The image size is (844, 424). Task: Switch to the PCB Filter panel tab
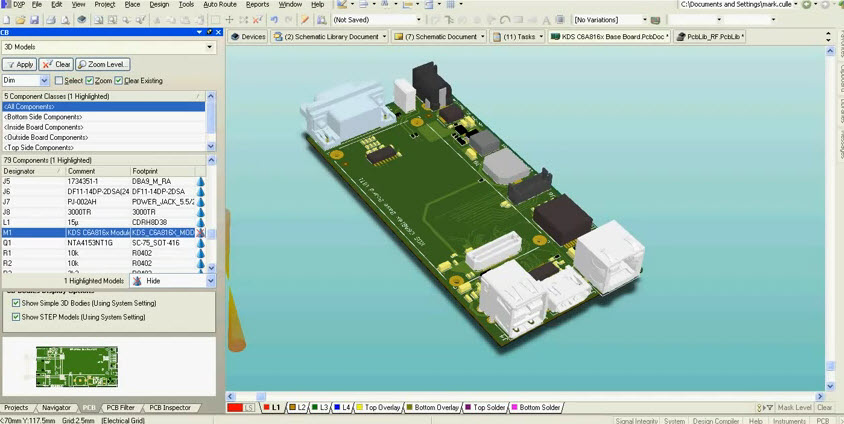[x=120, y=407]
